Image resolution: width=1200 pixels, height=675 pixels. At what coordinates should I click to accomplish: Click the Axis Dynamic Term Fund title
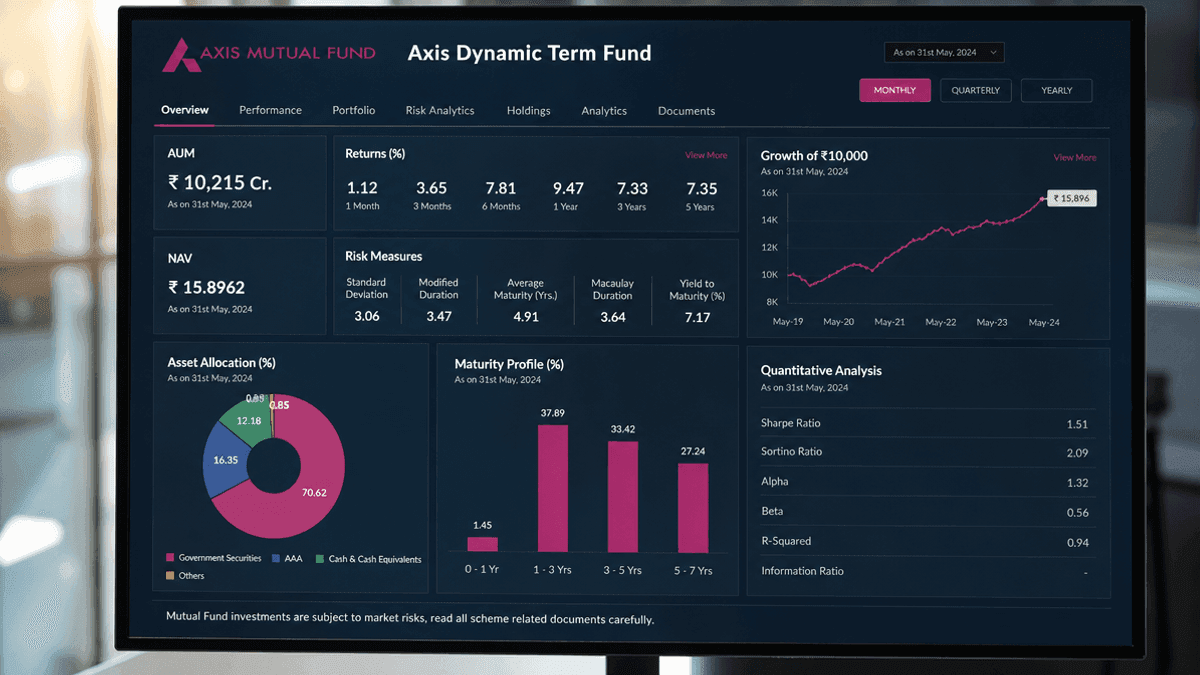coord(529,53)
